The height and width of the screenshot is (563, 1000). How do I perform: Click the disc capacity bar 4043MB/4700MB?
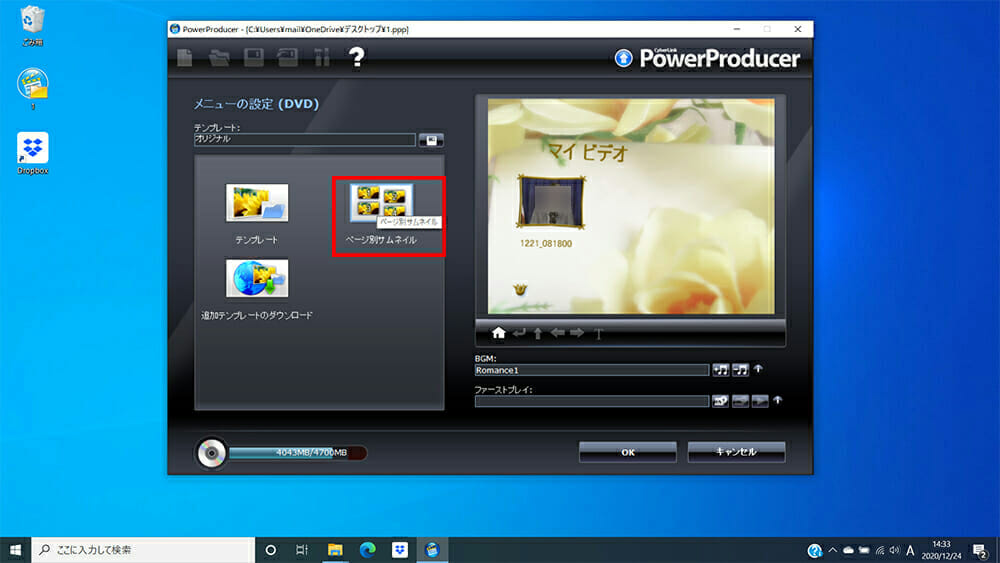[297, 453]
